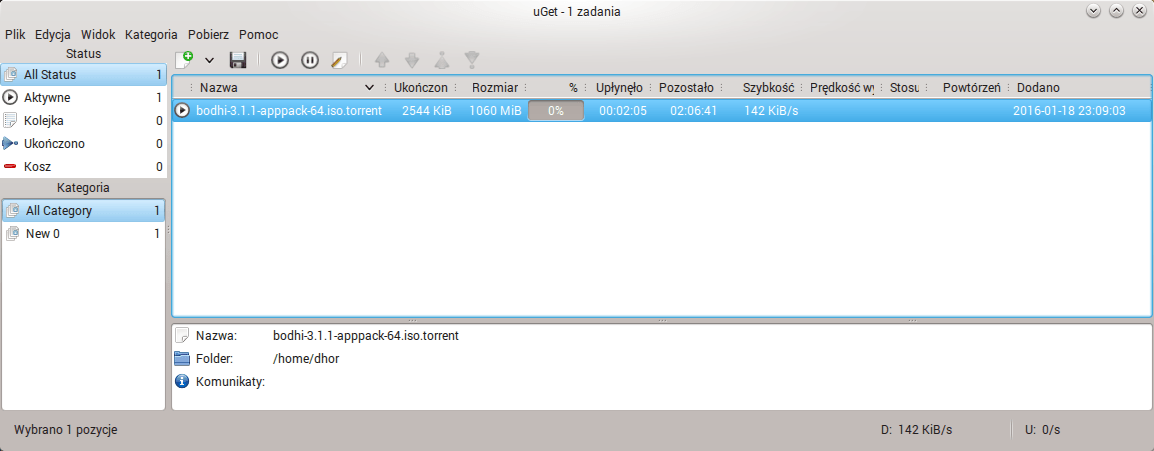Click the All Status stacked pages icon
The image size is (1154, 451).
tap(11, 74)
